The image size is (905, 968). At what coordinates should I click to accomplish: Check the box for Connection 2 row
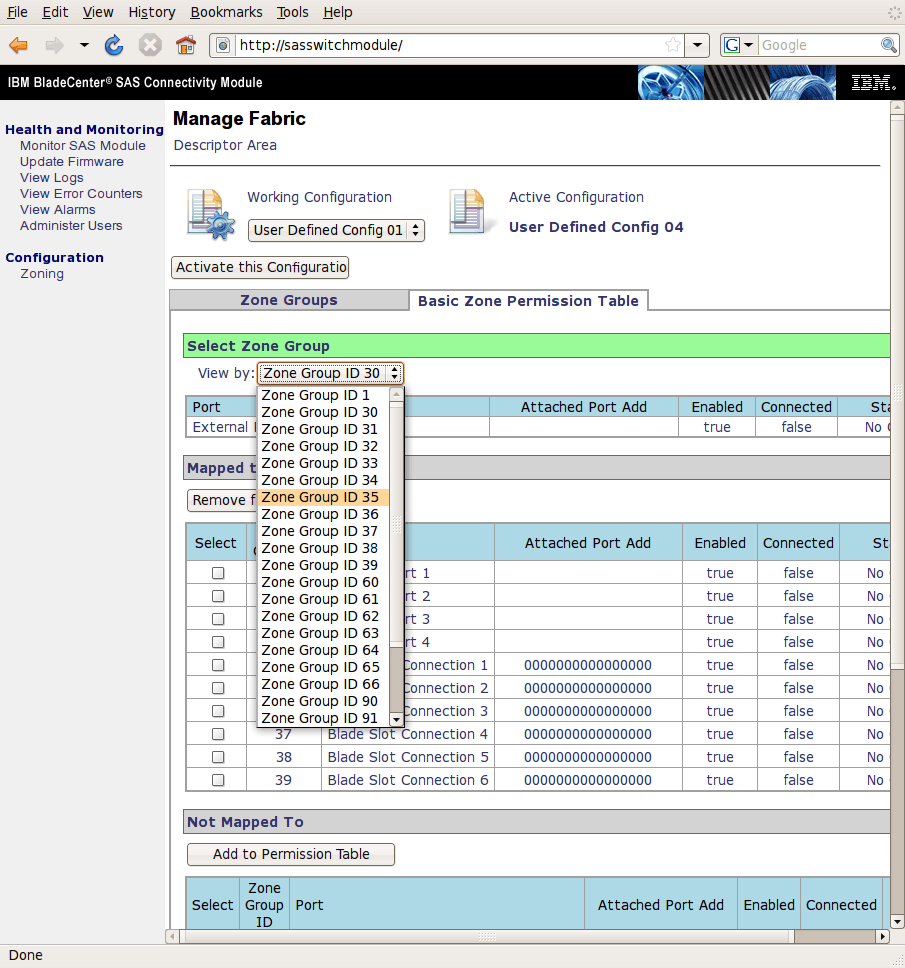coord(218,688)
